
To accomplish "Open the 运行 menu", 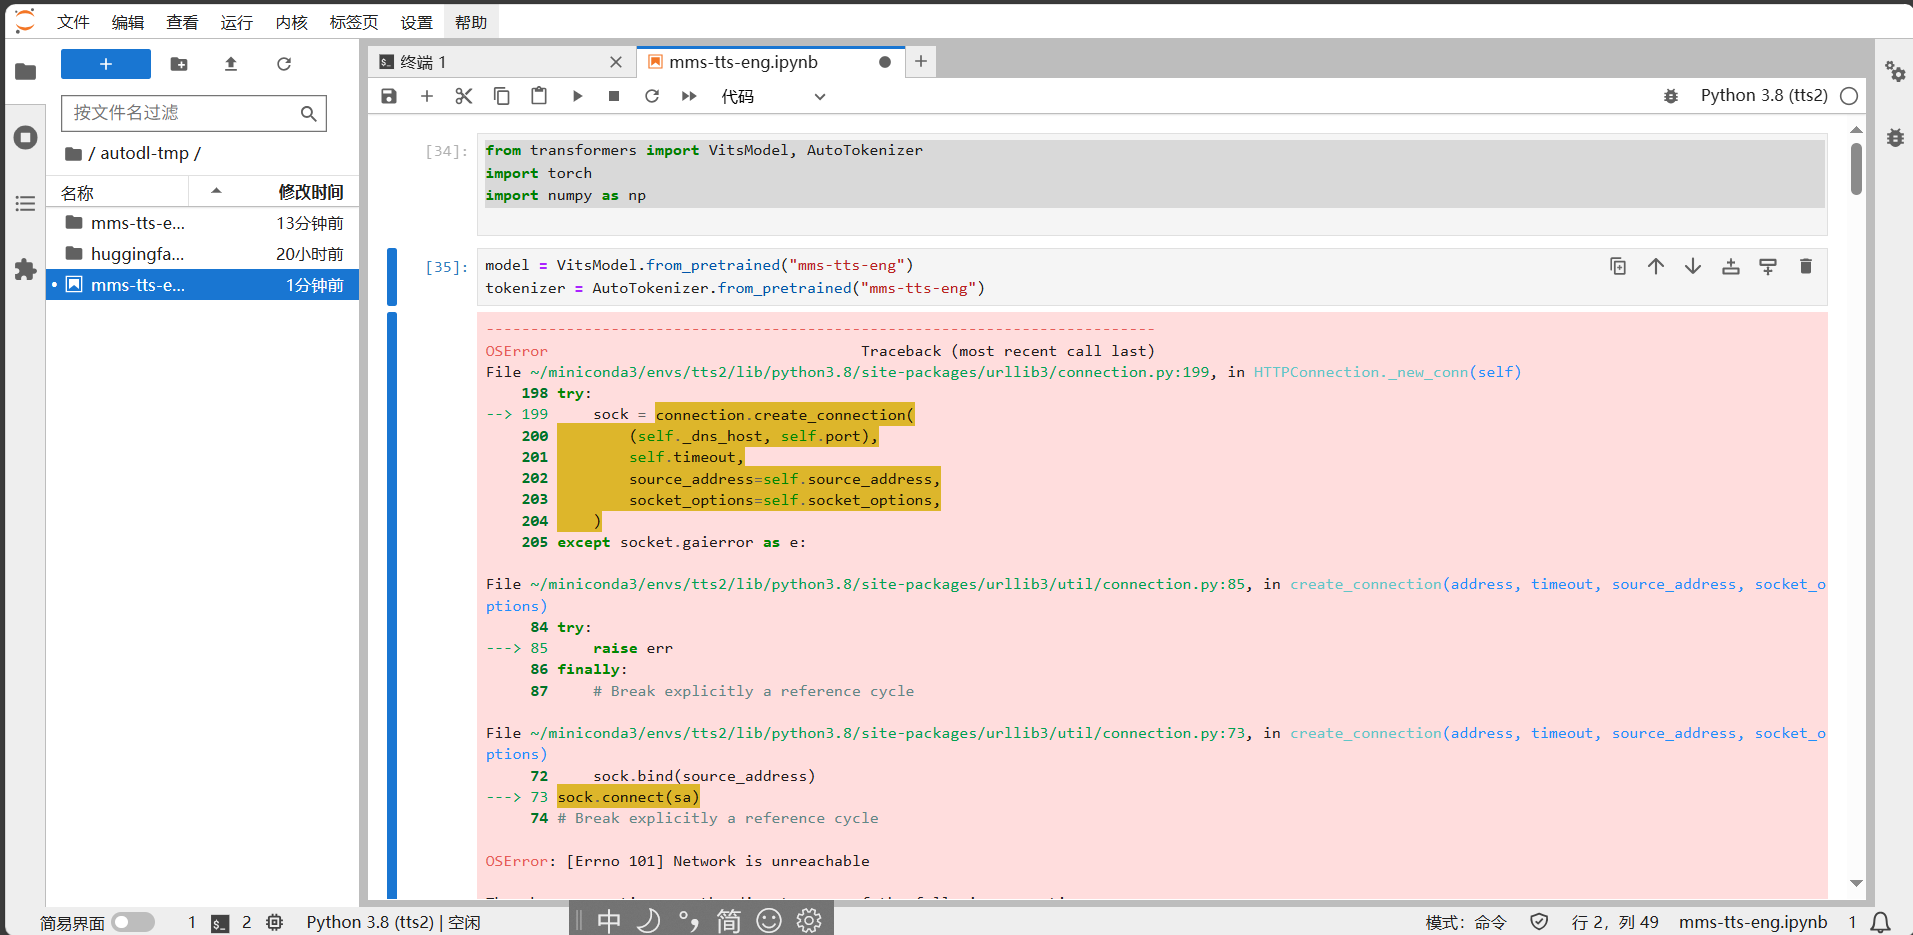I will click(237, 22).
